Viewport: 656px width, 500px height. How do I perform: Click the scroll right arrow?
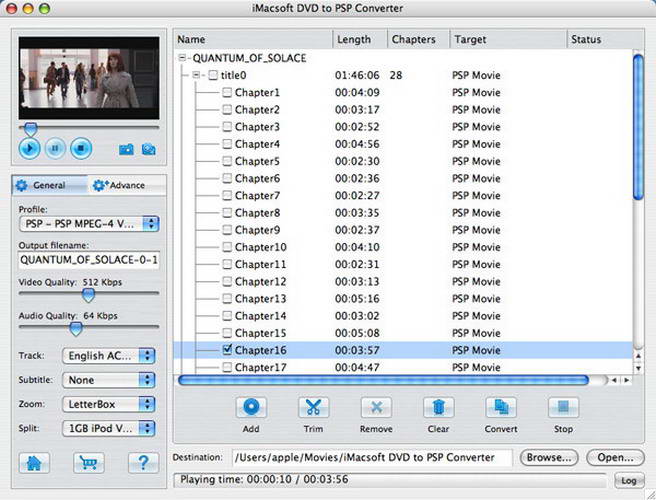pyautogui.click(x=627, y=380)
